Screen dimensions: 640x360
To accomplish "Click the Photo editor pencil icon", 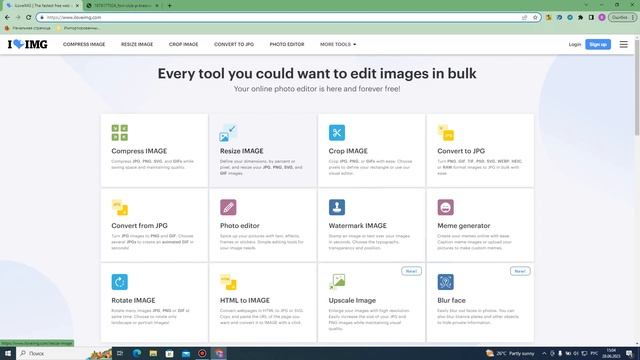I will [228, 207].
